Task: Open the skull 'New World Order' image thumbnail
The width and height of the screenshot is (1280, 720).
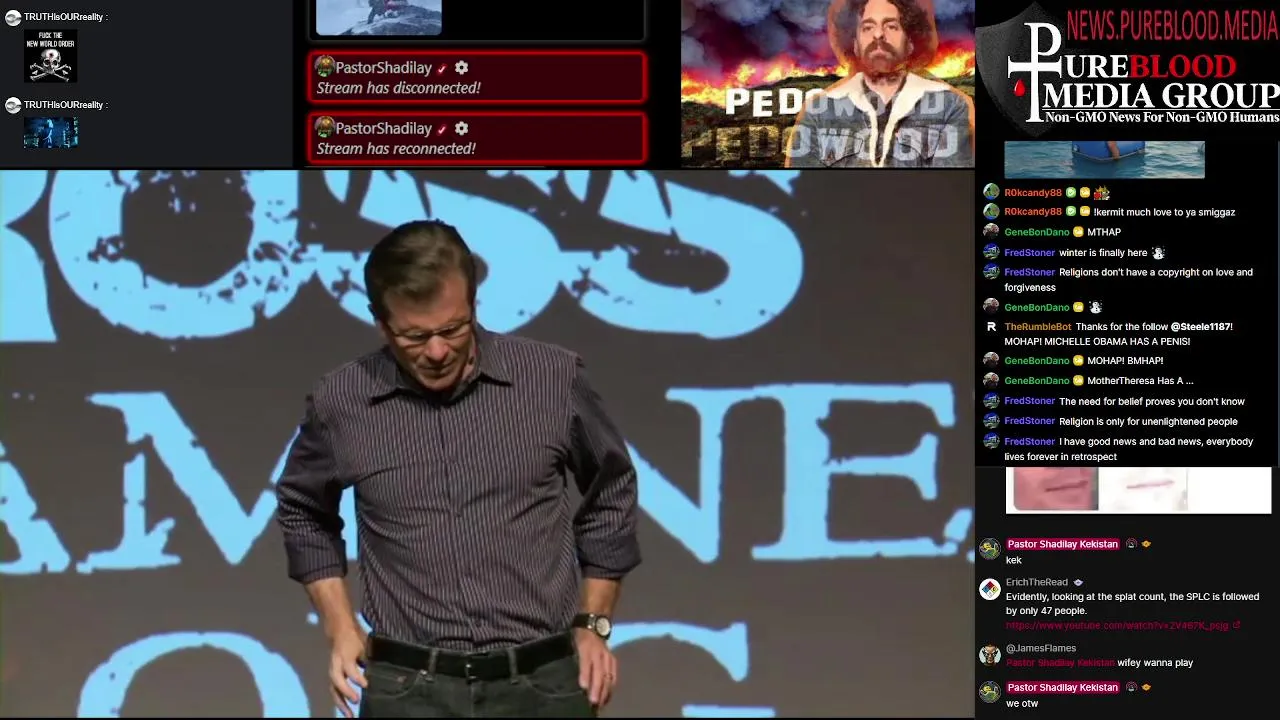Action: [x=51, y=56]
